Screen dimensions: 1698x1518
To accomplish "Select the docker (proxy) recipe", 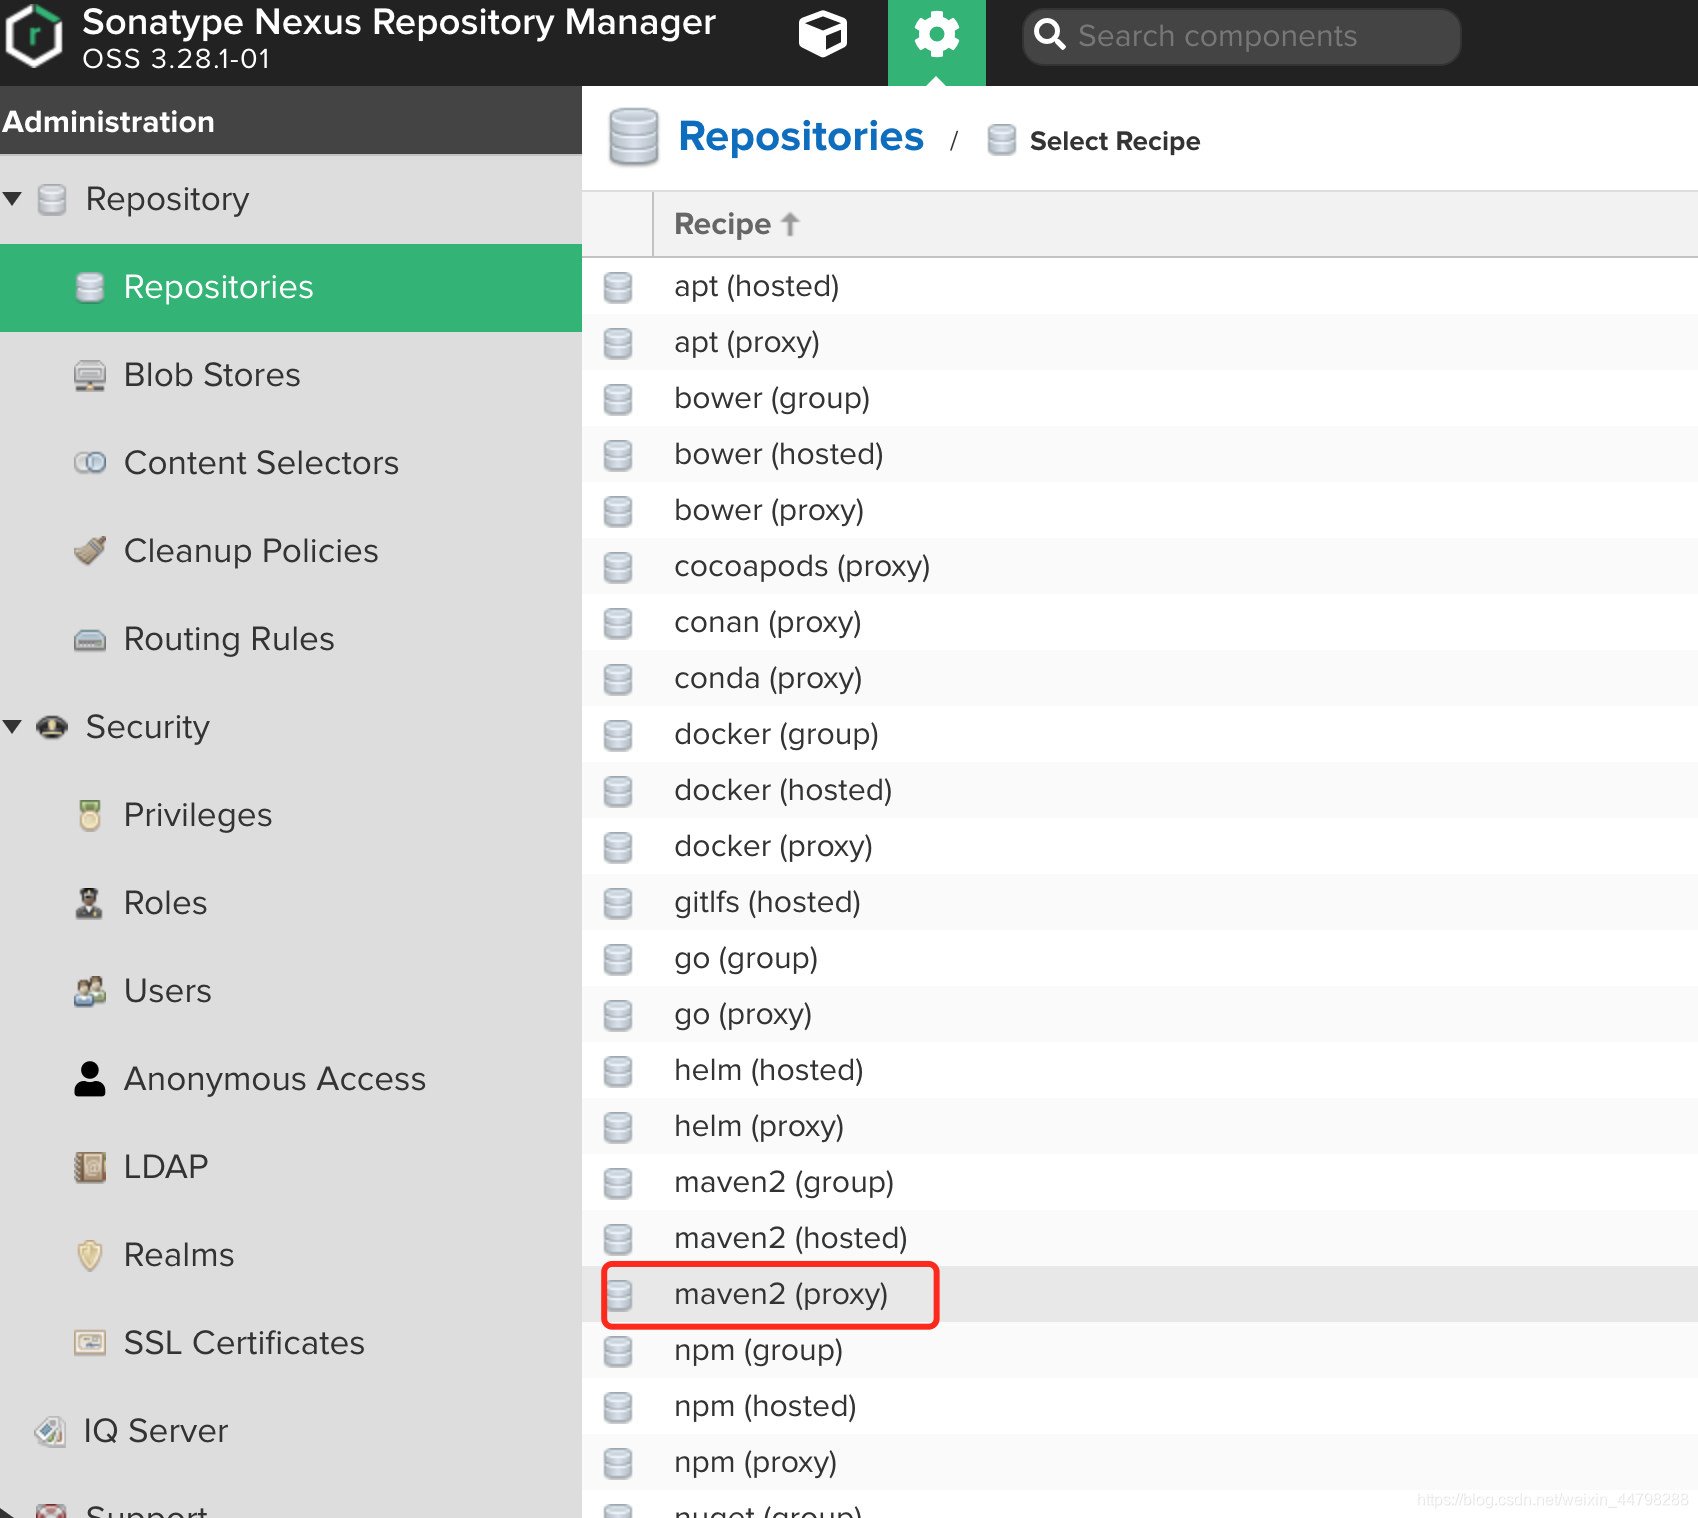I will click(1140, 846).
